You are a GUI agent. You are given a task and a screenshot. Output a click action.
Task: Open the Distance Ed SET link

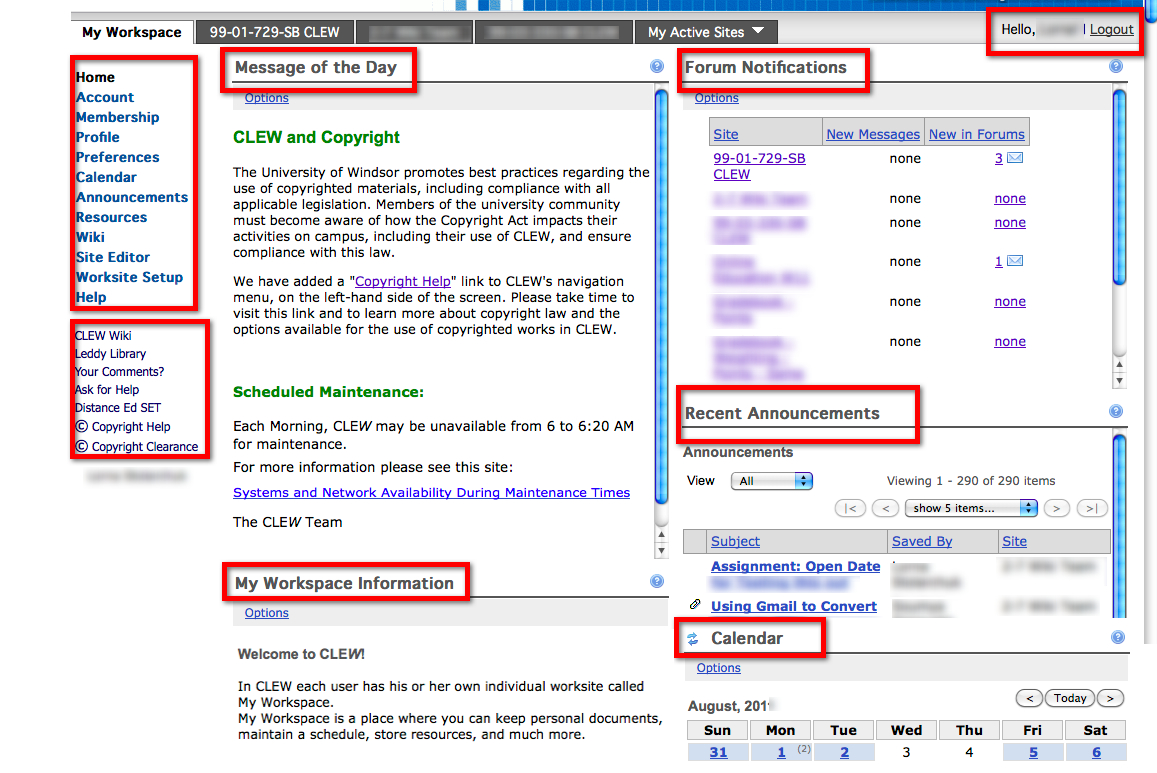pyautogui.click(x=118, y=408)
